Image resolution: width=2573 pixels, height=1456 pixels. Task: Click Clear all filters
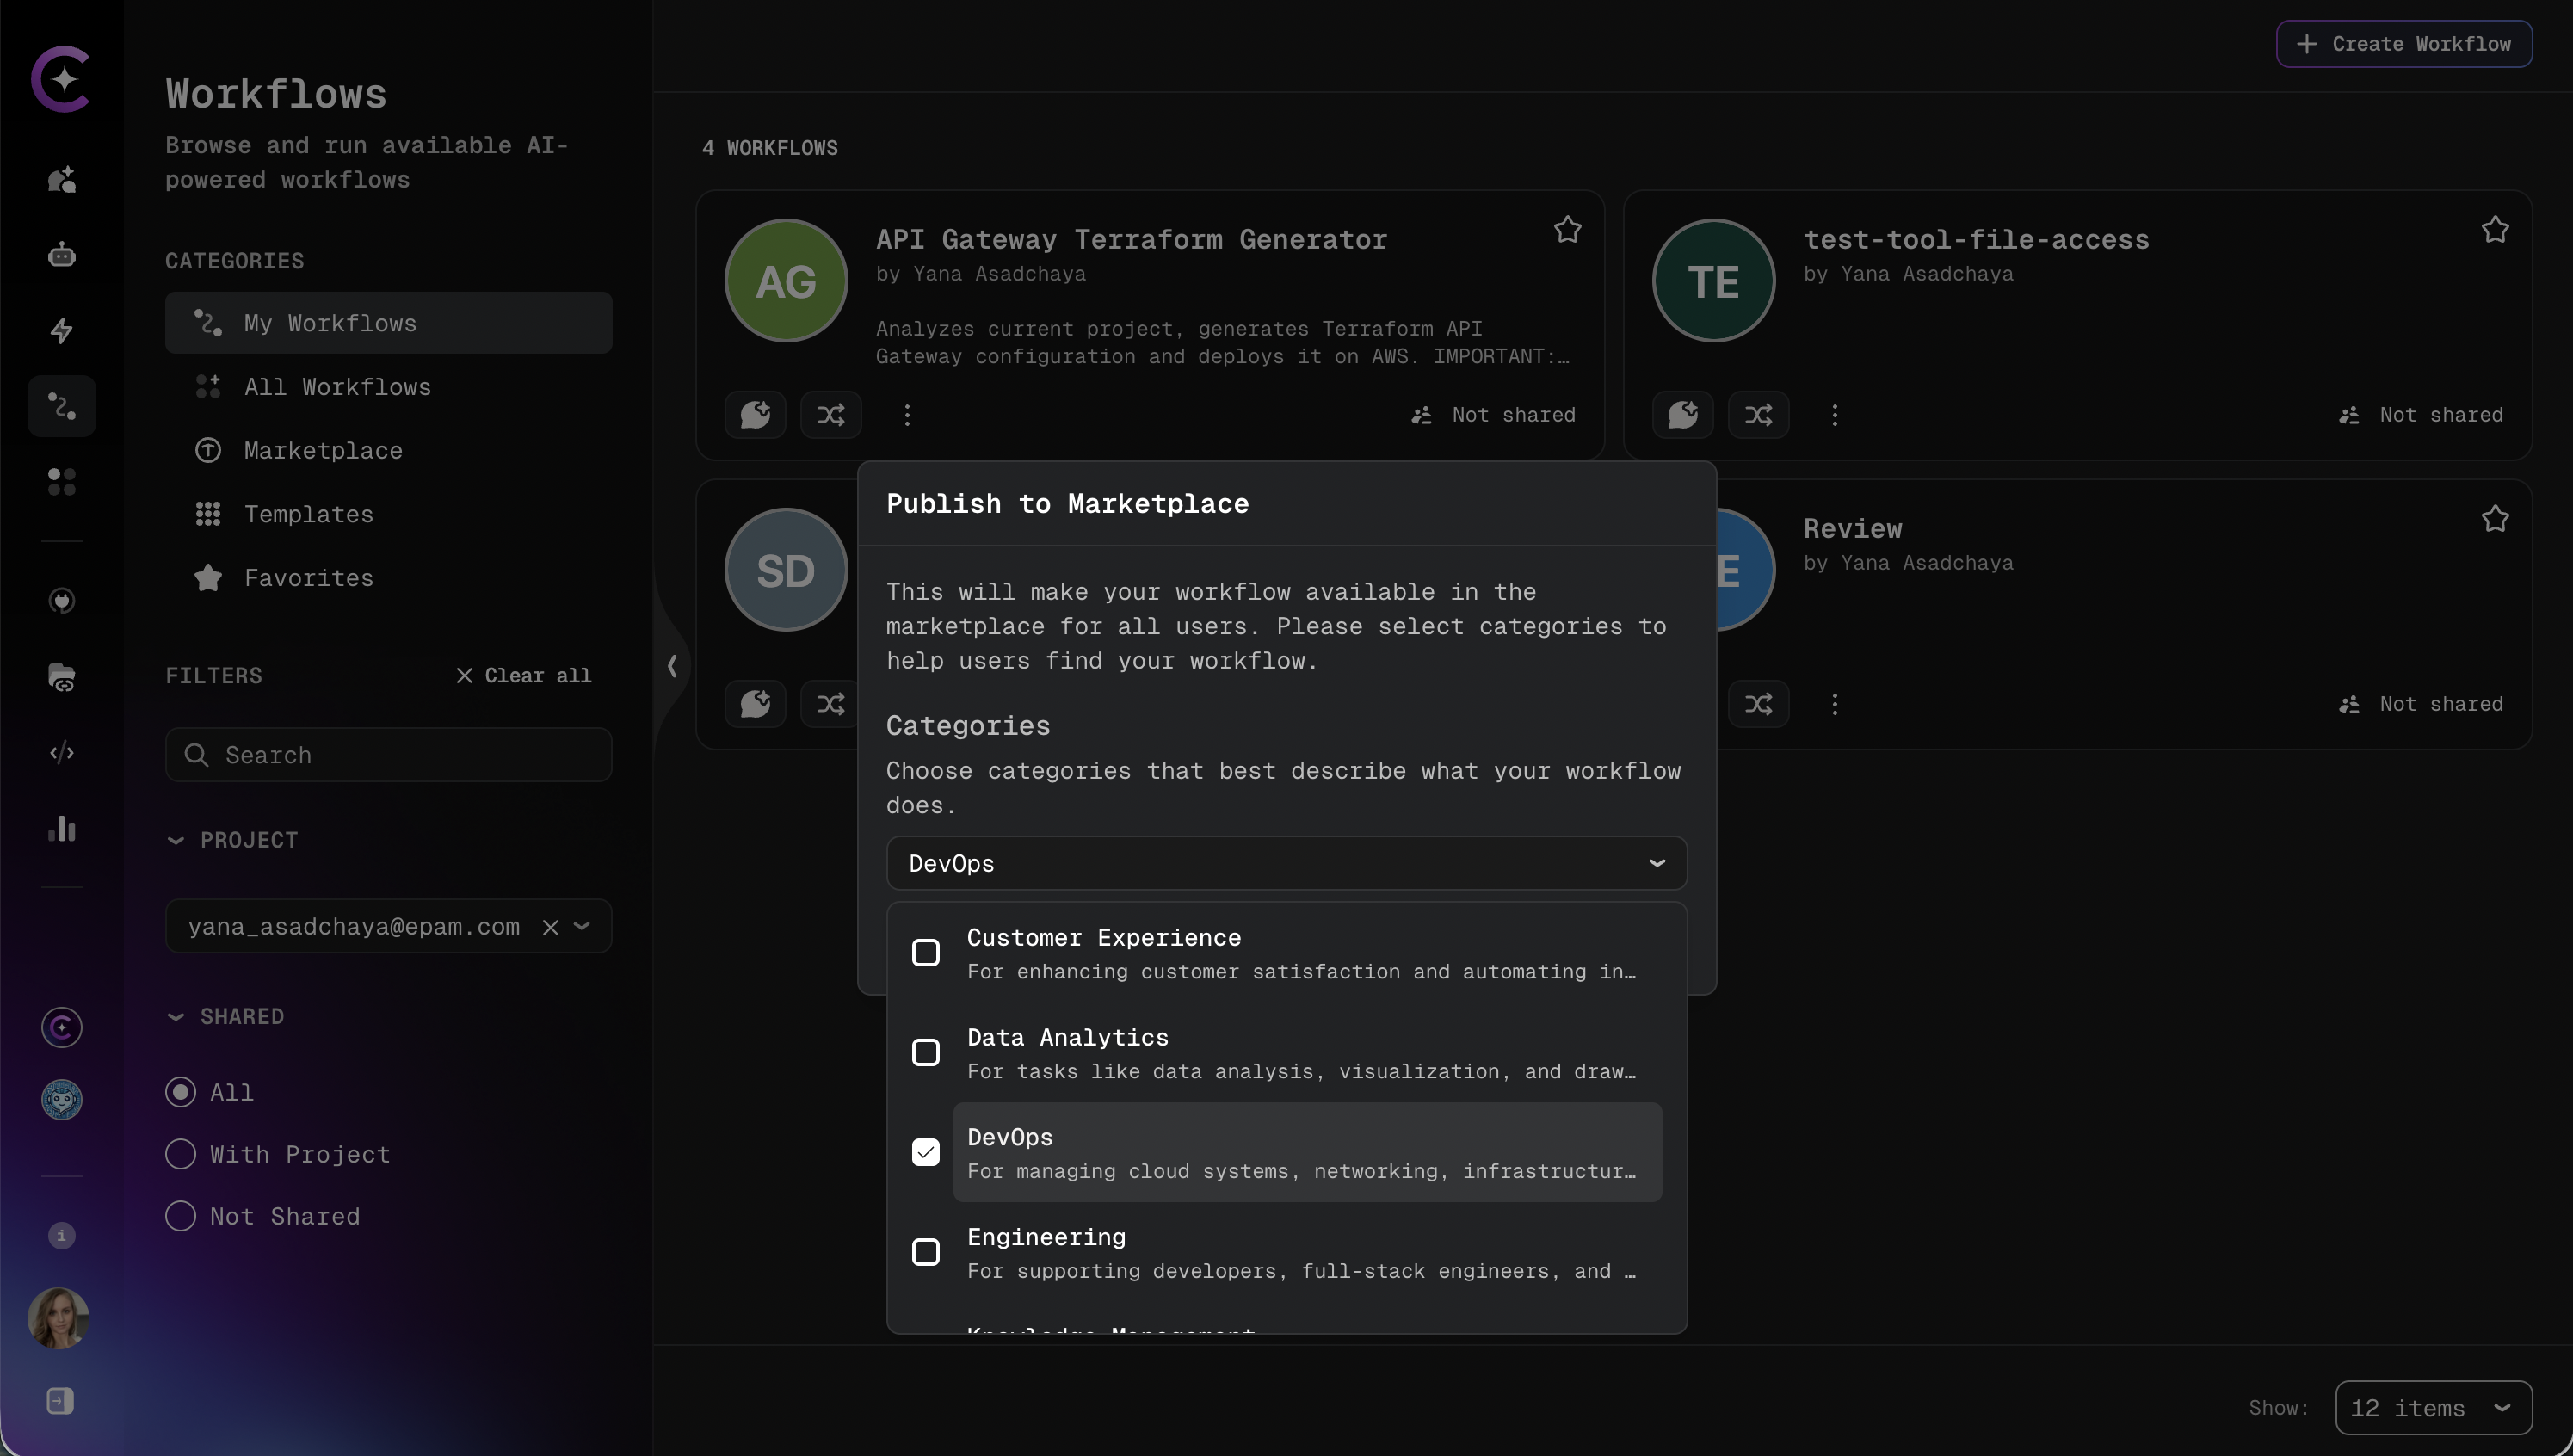point(523,675)
